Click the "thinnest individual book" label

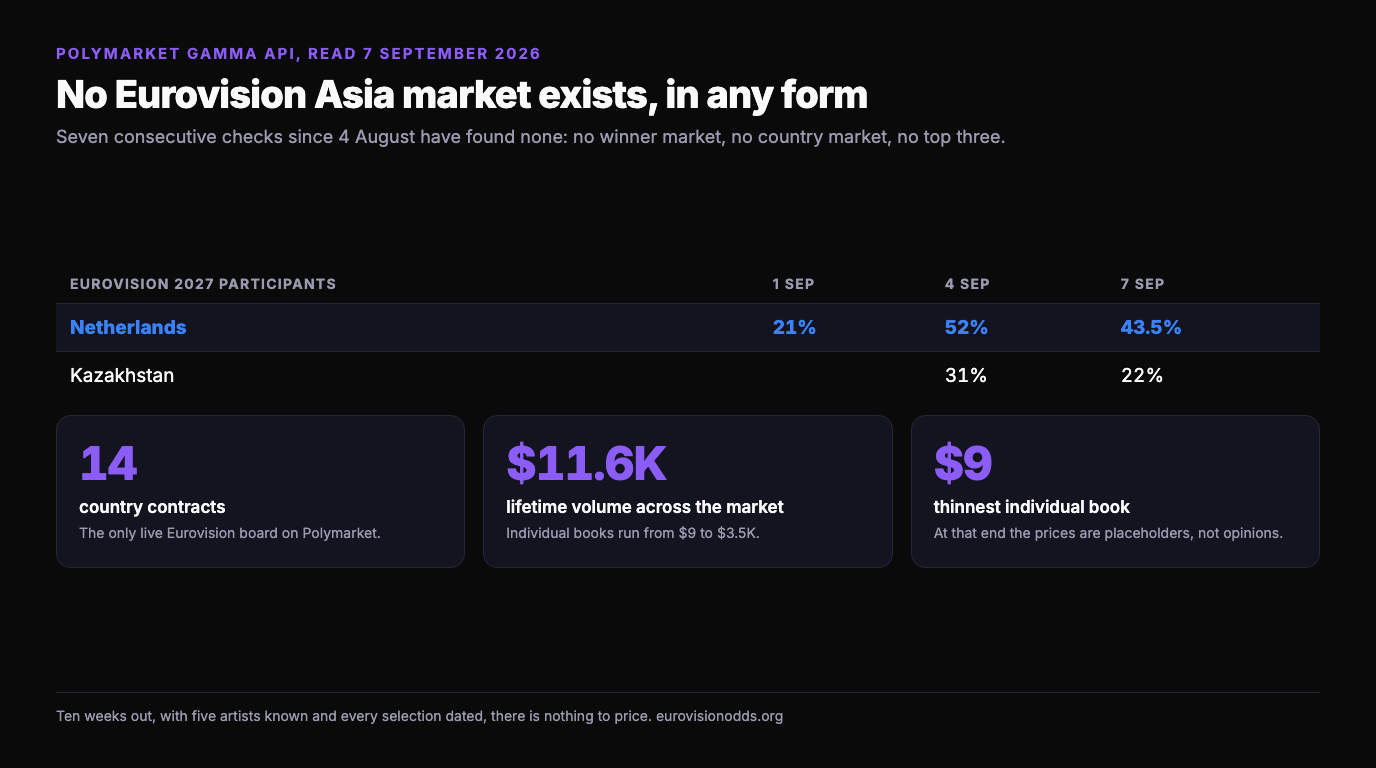click(1032, 507)
